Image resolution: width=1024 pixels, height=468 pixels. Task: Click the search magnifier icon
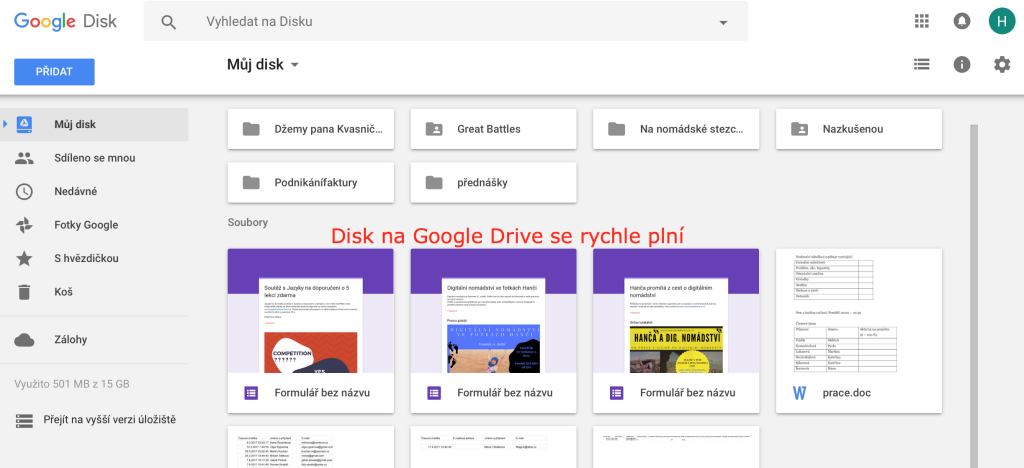coord(168,22)
